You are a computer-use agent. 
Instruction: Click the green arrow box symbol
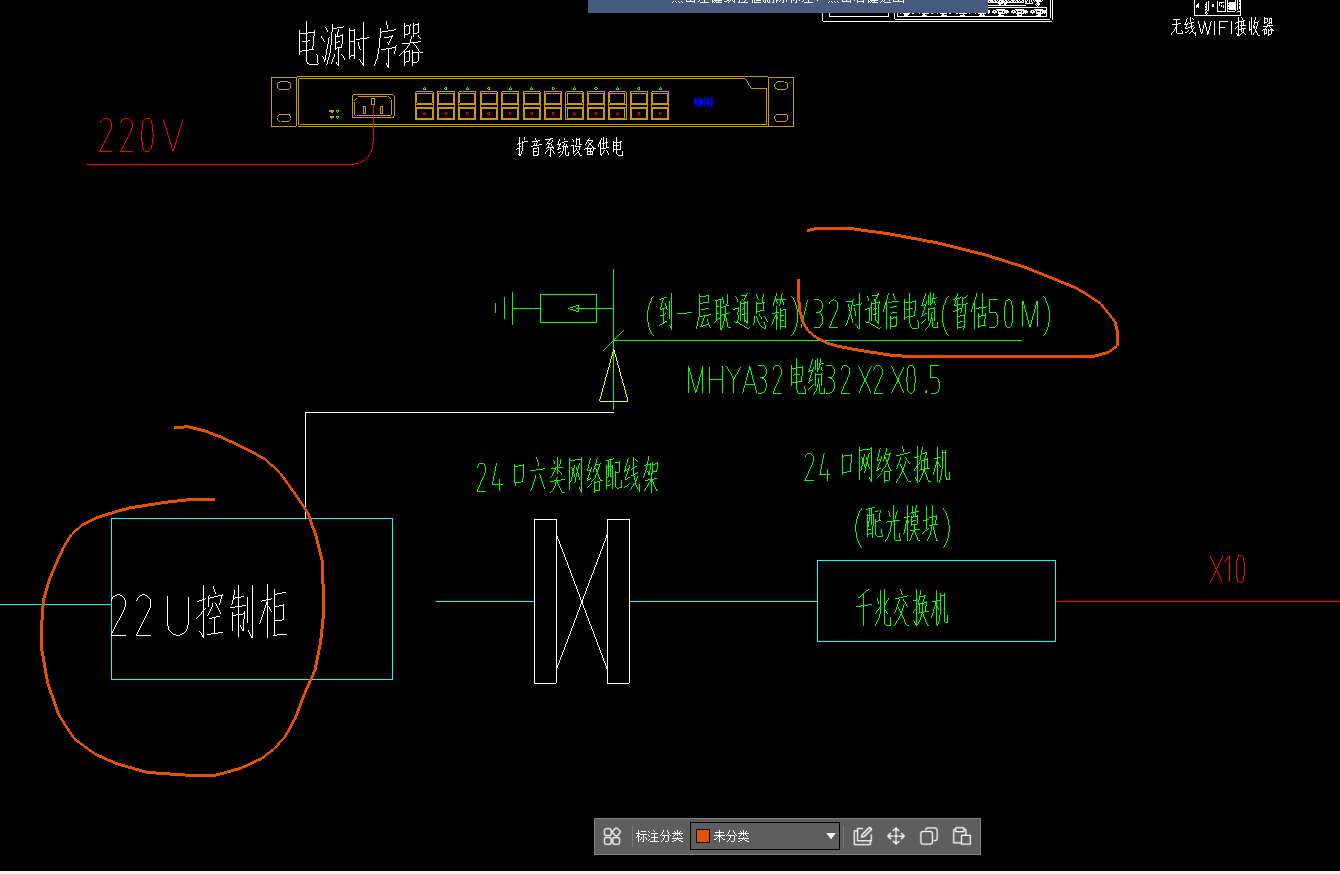tap(568, 309)
